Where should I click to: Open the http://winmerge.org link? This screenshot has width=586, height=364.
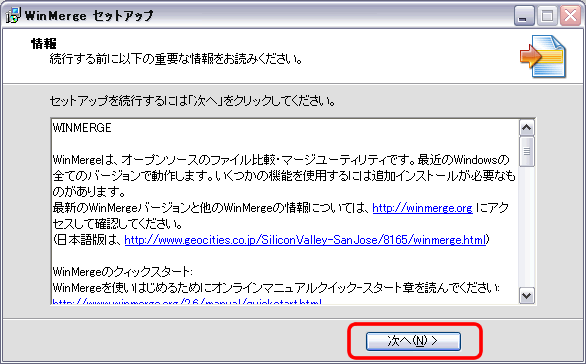pos(422,208)
